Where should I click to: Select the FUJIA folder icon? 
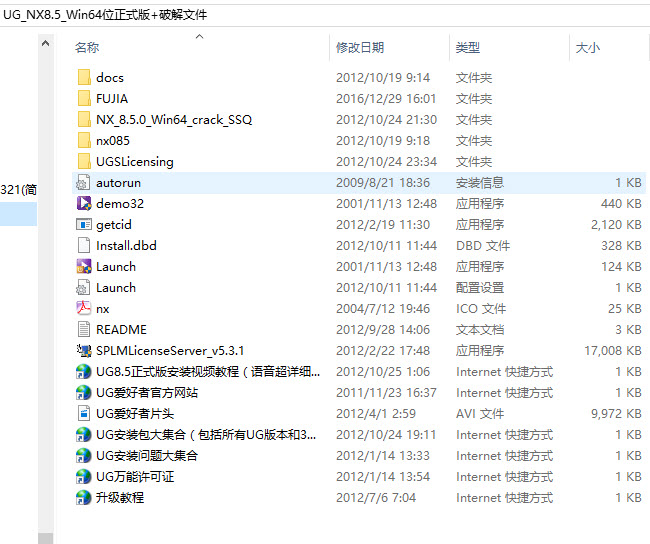pos(84,99)
